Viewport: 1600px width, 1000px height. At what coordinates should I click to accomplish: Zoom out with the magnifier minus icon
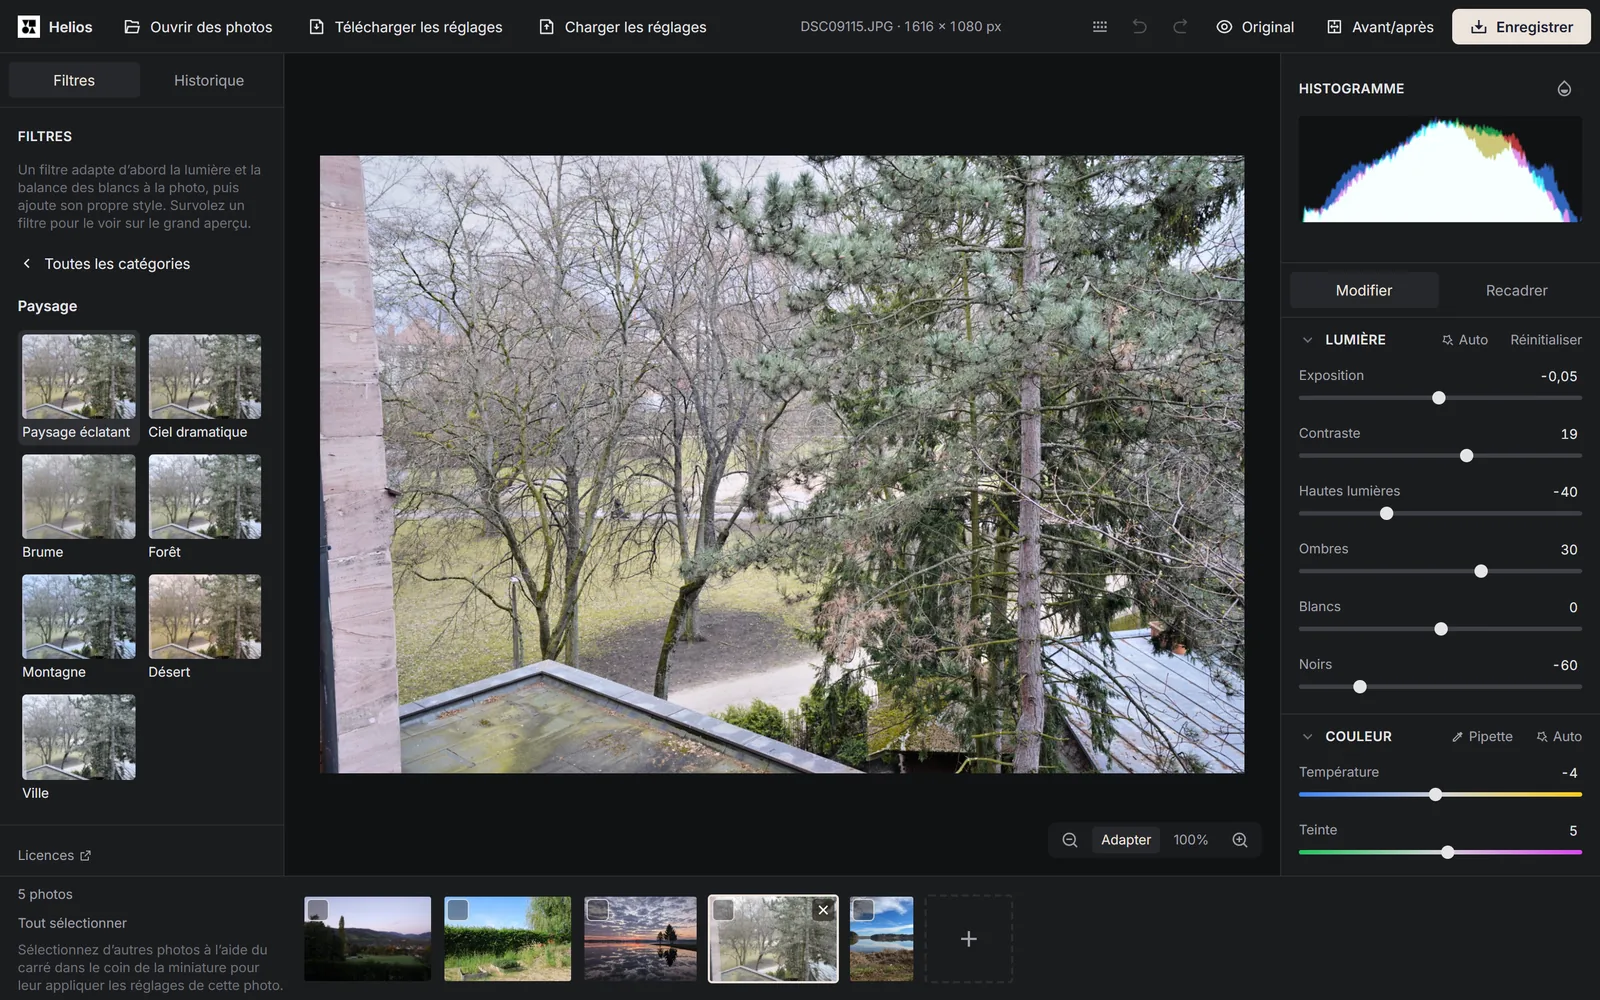pyautogui.click(x=1070, y=840)
